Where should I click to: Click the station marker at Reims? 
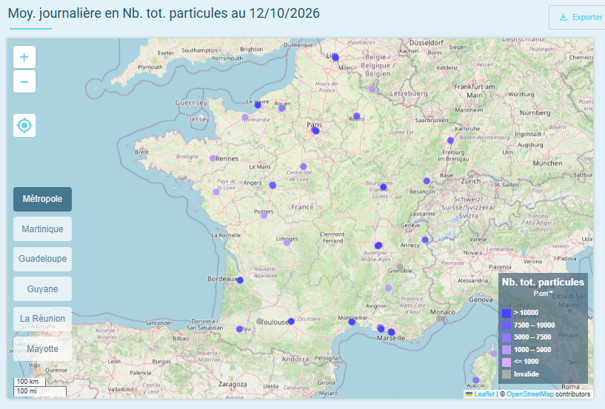click(x=357, y=116)
